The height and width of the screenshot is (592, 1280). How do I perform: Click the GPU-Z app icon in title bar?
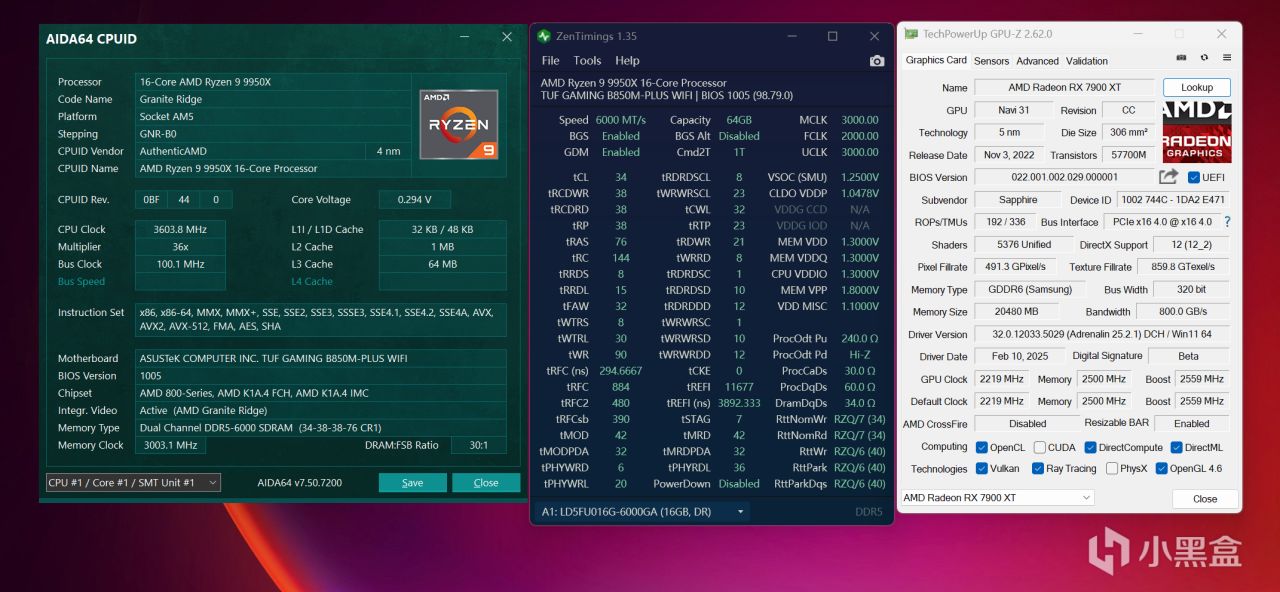coord(911,34)
